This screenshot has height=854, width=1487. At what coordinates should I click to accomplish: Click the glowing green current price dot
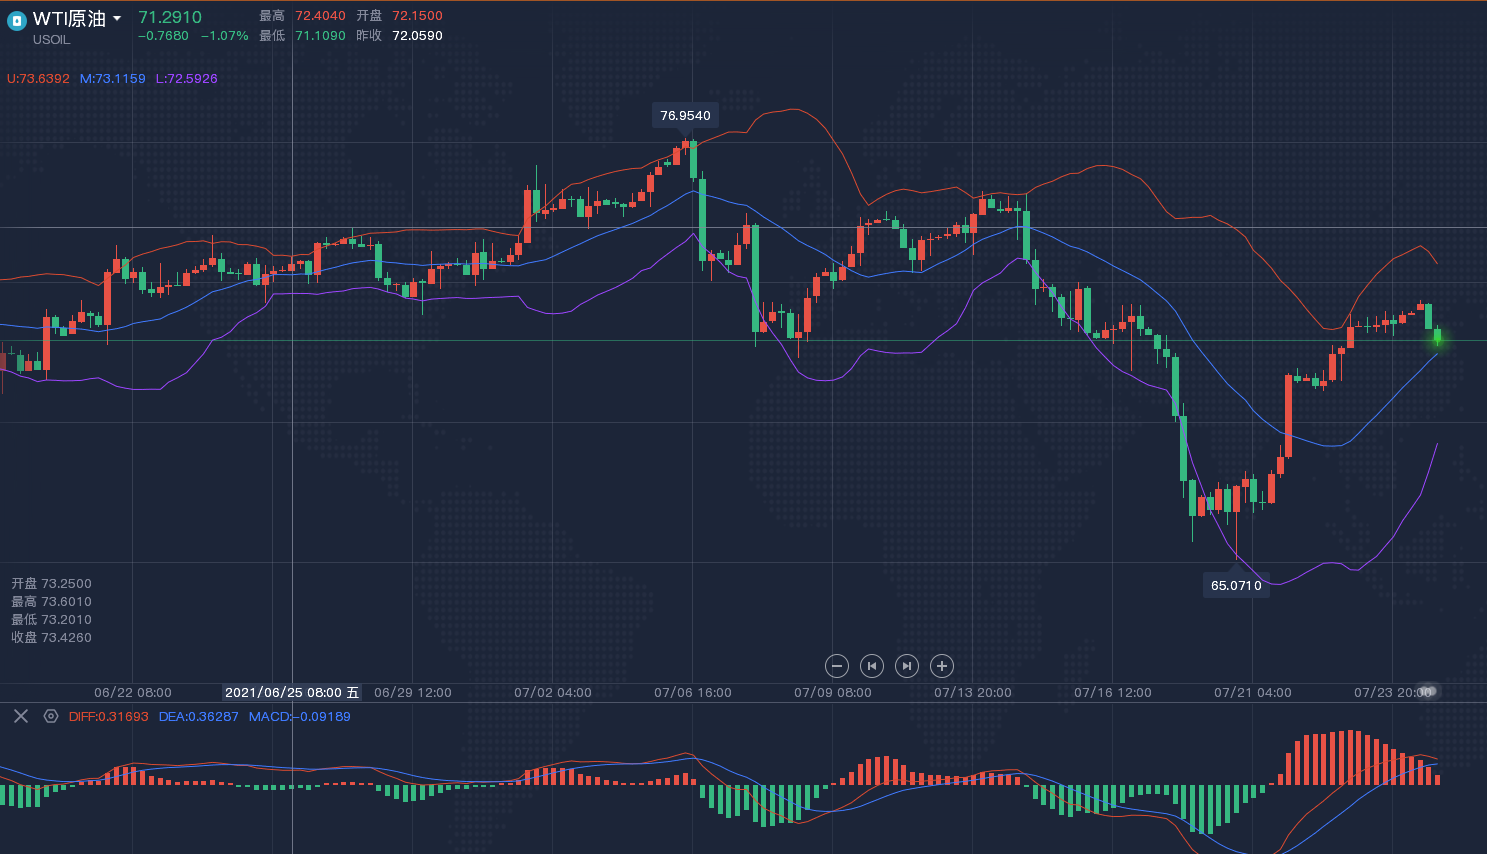pos(1437,340)
